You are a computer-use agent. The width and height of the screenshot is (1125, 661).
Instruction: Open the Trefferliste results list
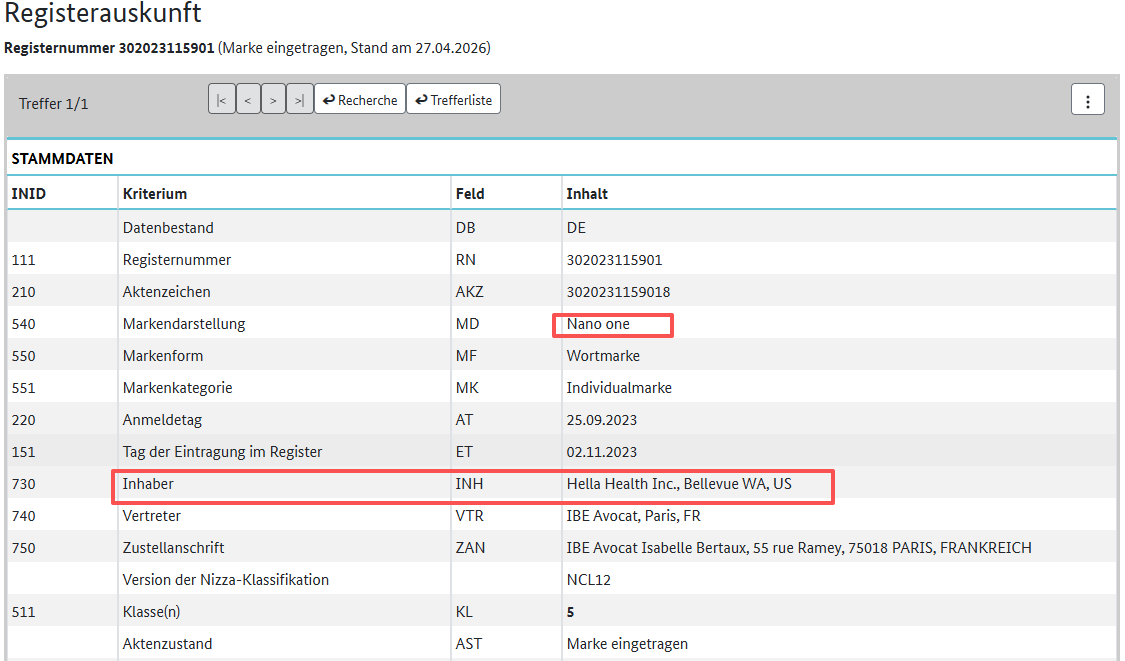pyautogui.click(x=453, y=100)
